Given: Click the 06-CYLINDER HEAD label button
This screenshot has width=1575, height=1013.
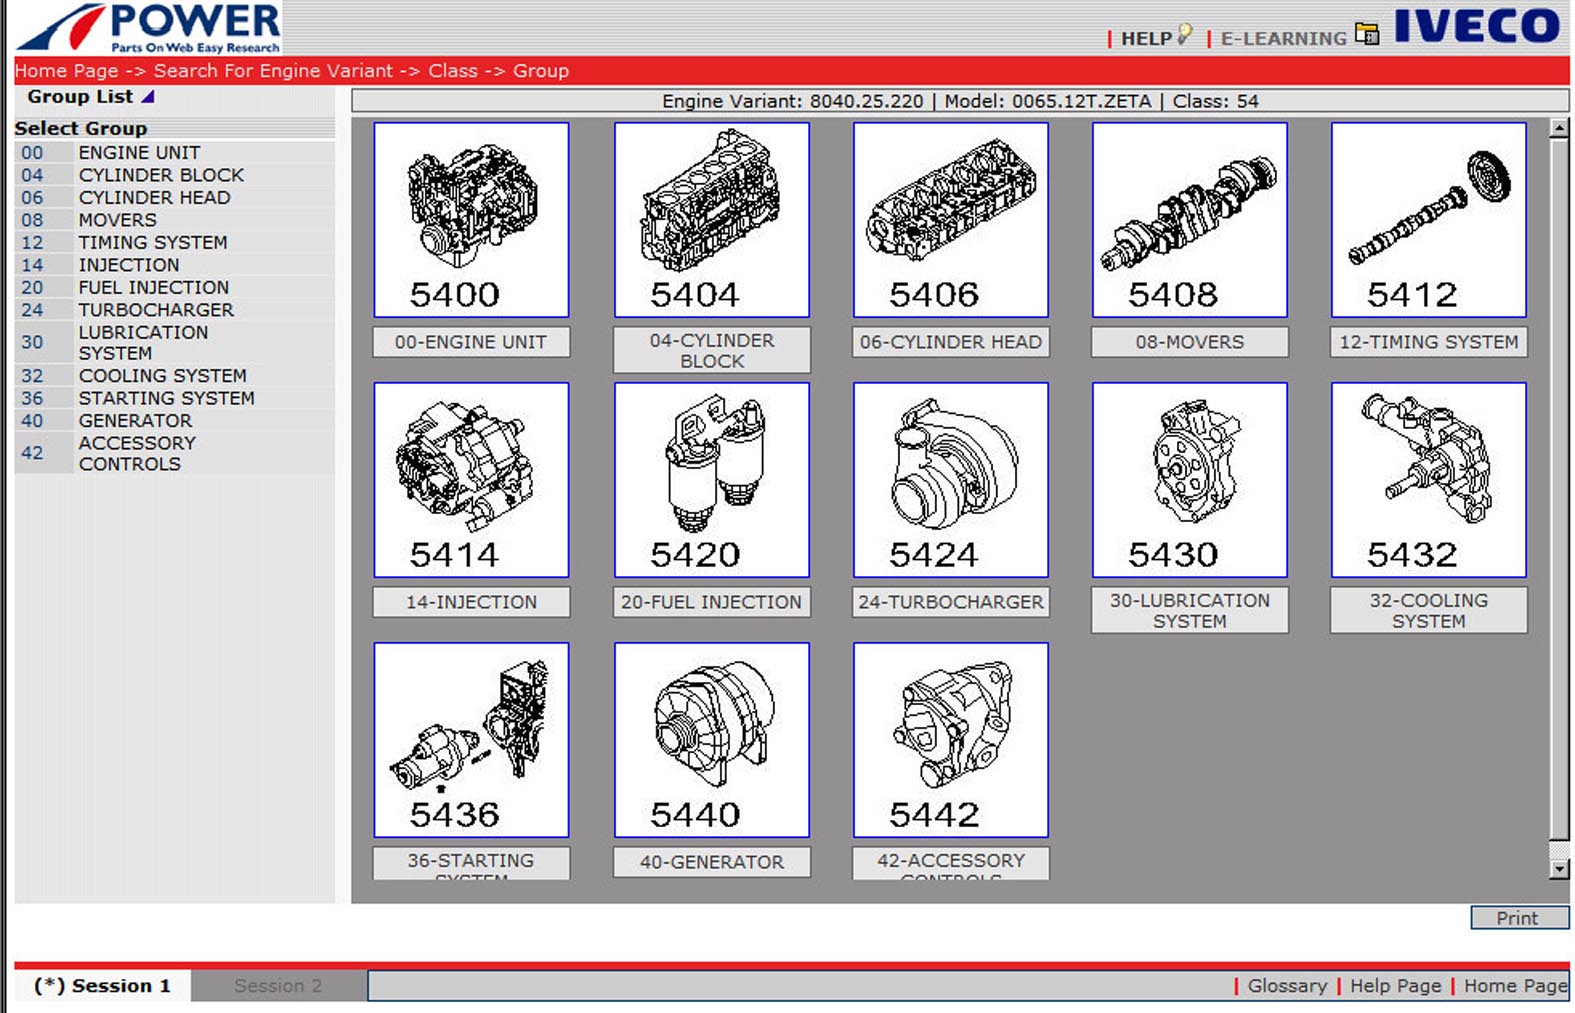Looking at the screenshot, I should pos(950,342).
